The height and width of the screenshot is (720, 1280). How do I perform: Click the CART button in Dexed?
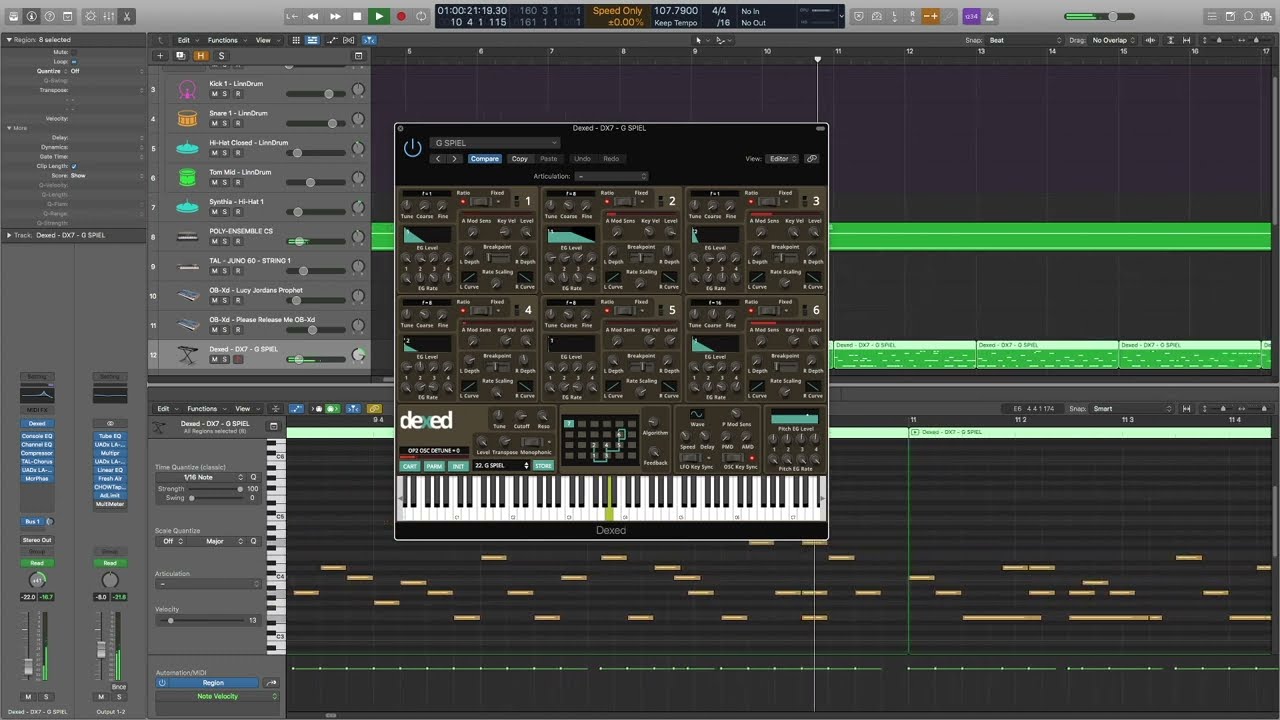click(x=409, y=466)
